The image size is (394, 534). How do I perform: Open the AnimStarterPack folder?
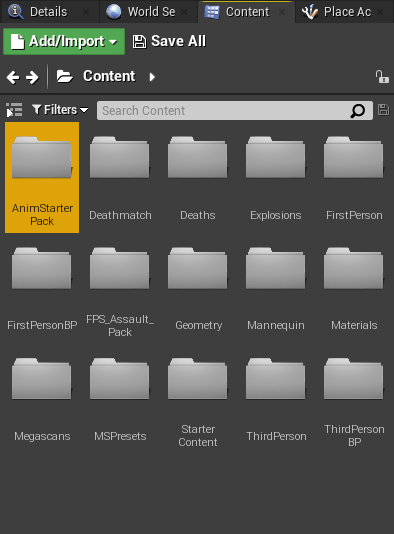[x=42, y=177]
